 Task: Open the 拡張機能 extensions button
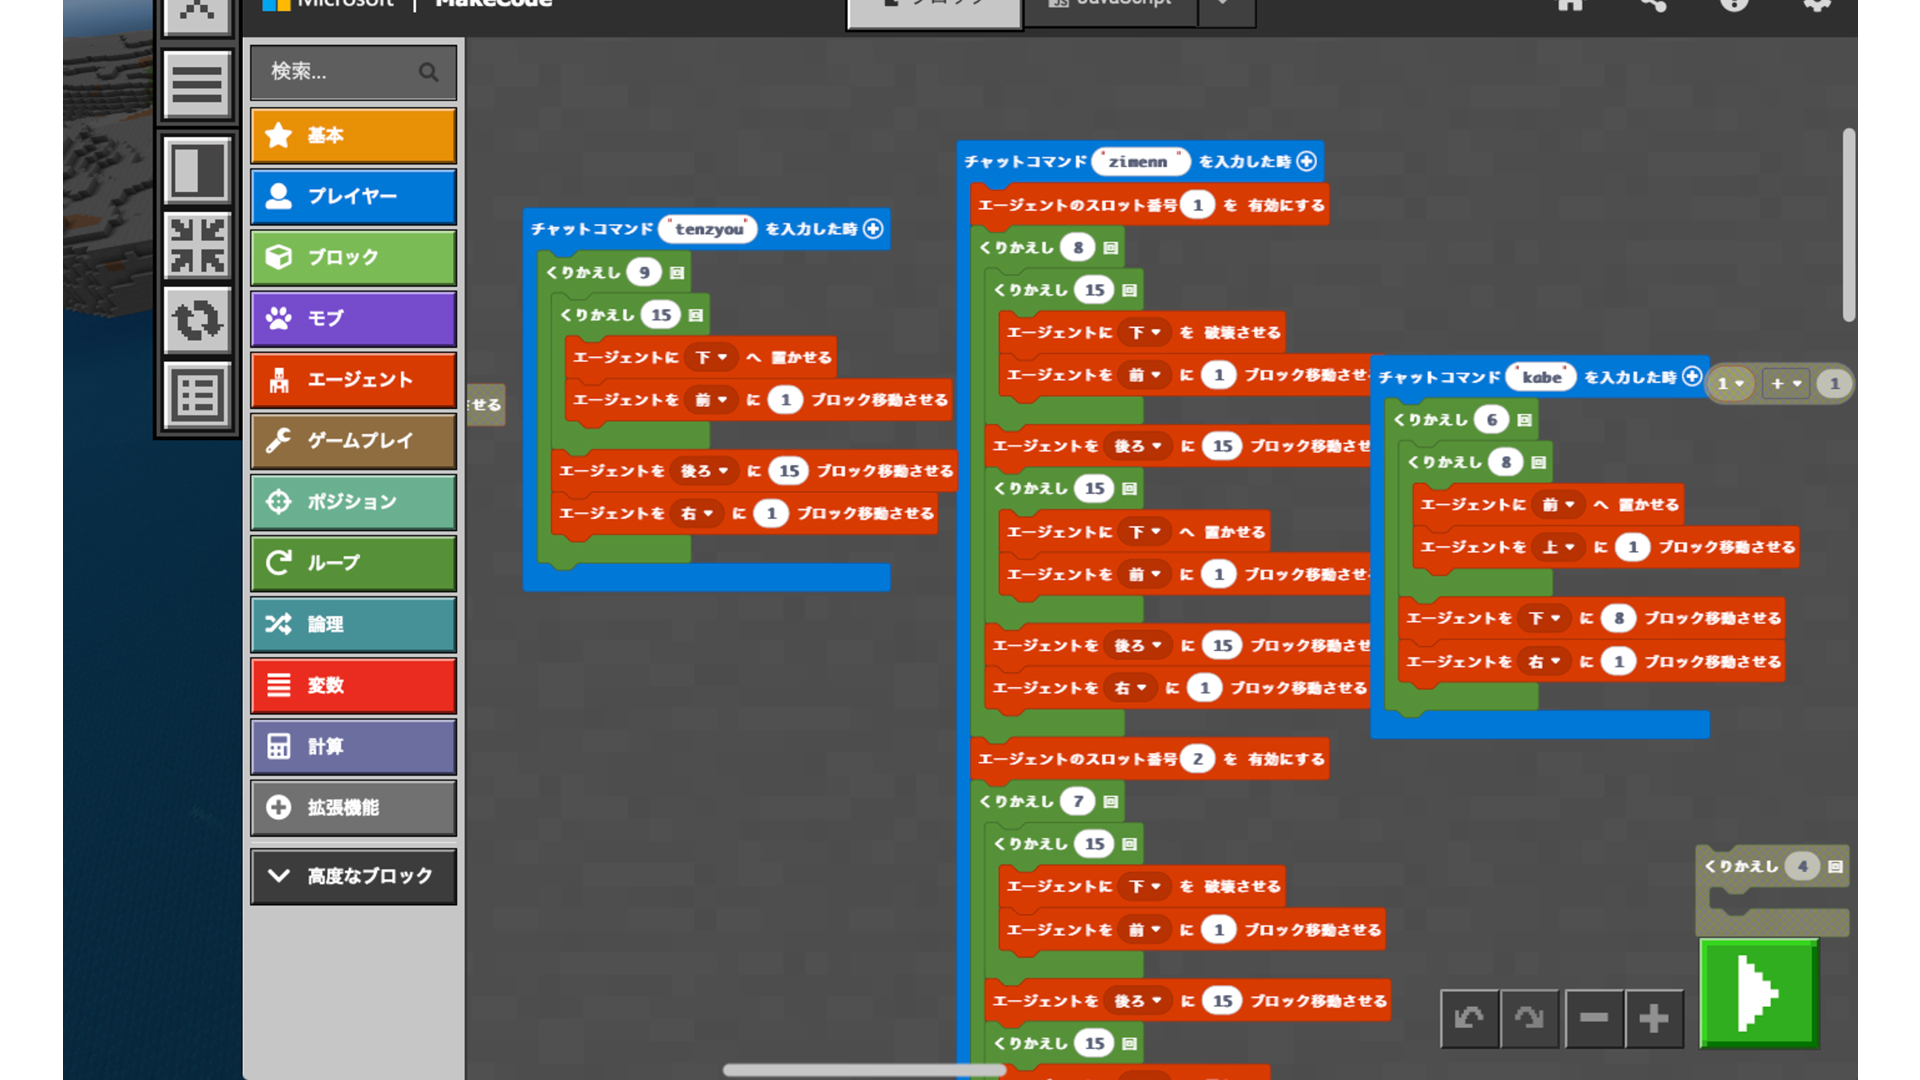coord(353,807)
